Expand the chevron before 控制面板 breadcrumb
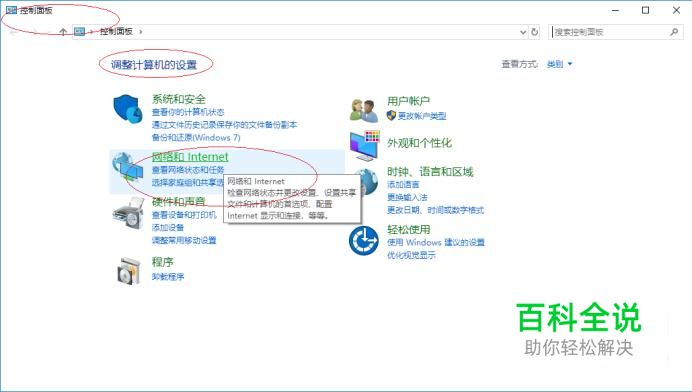 point(91,32)
